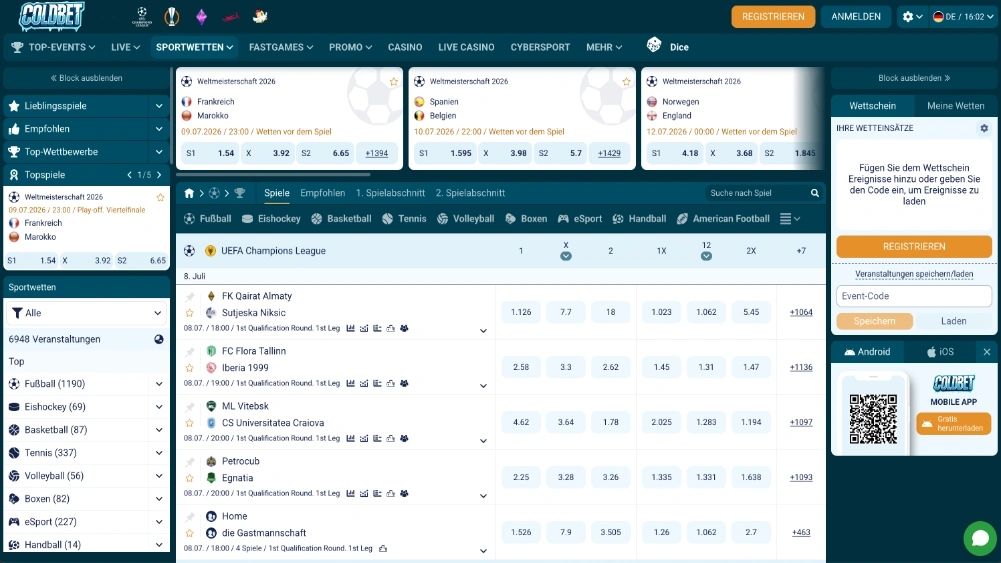Click Veranstaltungen speichern/laden link
Image resolution: width=1001 pixels, height=563 pixels.
[914, 274]
